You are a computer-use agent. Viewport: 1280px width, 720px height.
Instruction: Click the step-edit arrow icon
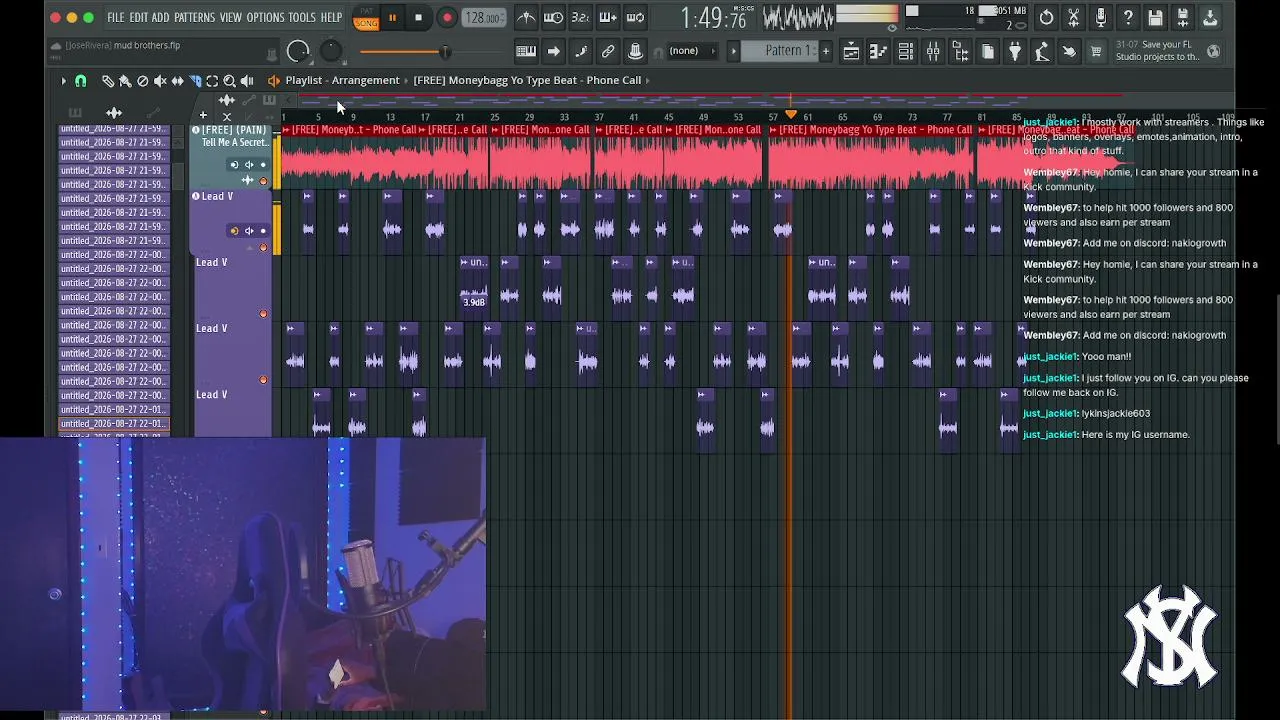[x=553, y=51]
